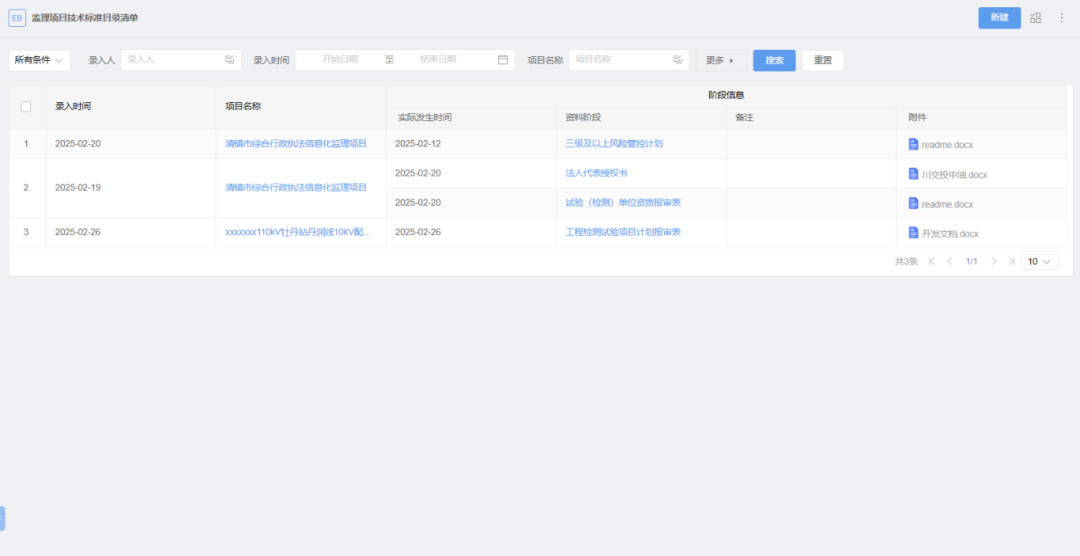
Task: Open the xxxxxxx110kV牡丹站 project link
Action: pos(298,232)
